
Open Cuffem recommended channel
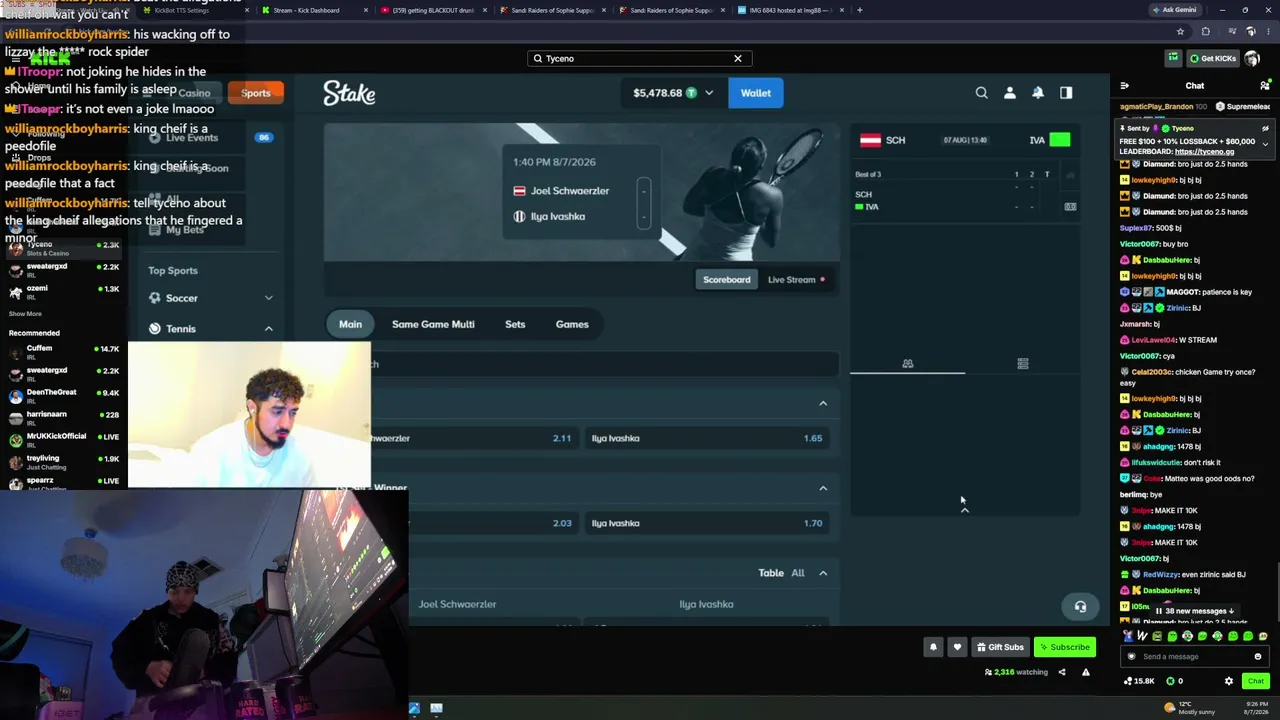click(x=62, y=352)
